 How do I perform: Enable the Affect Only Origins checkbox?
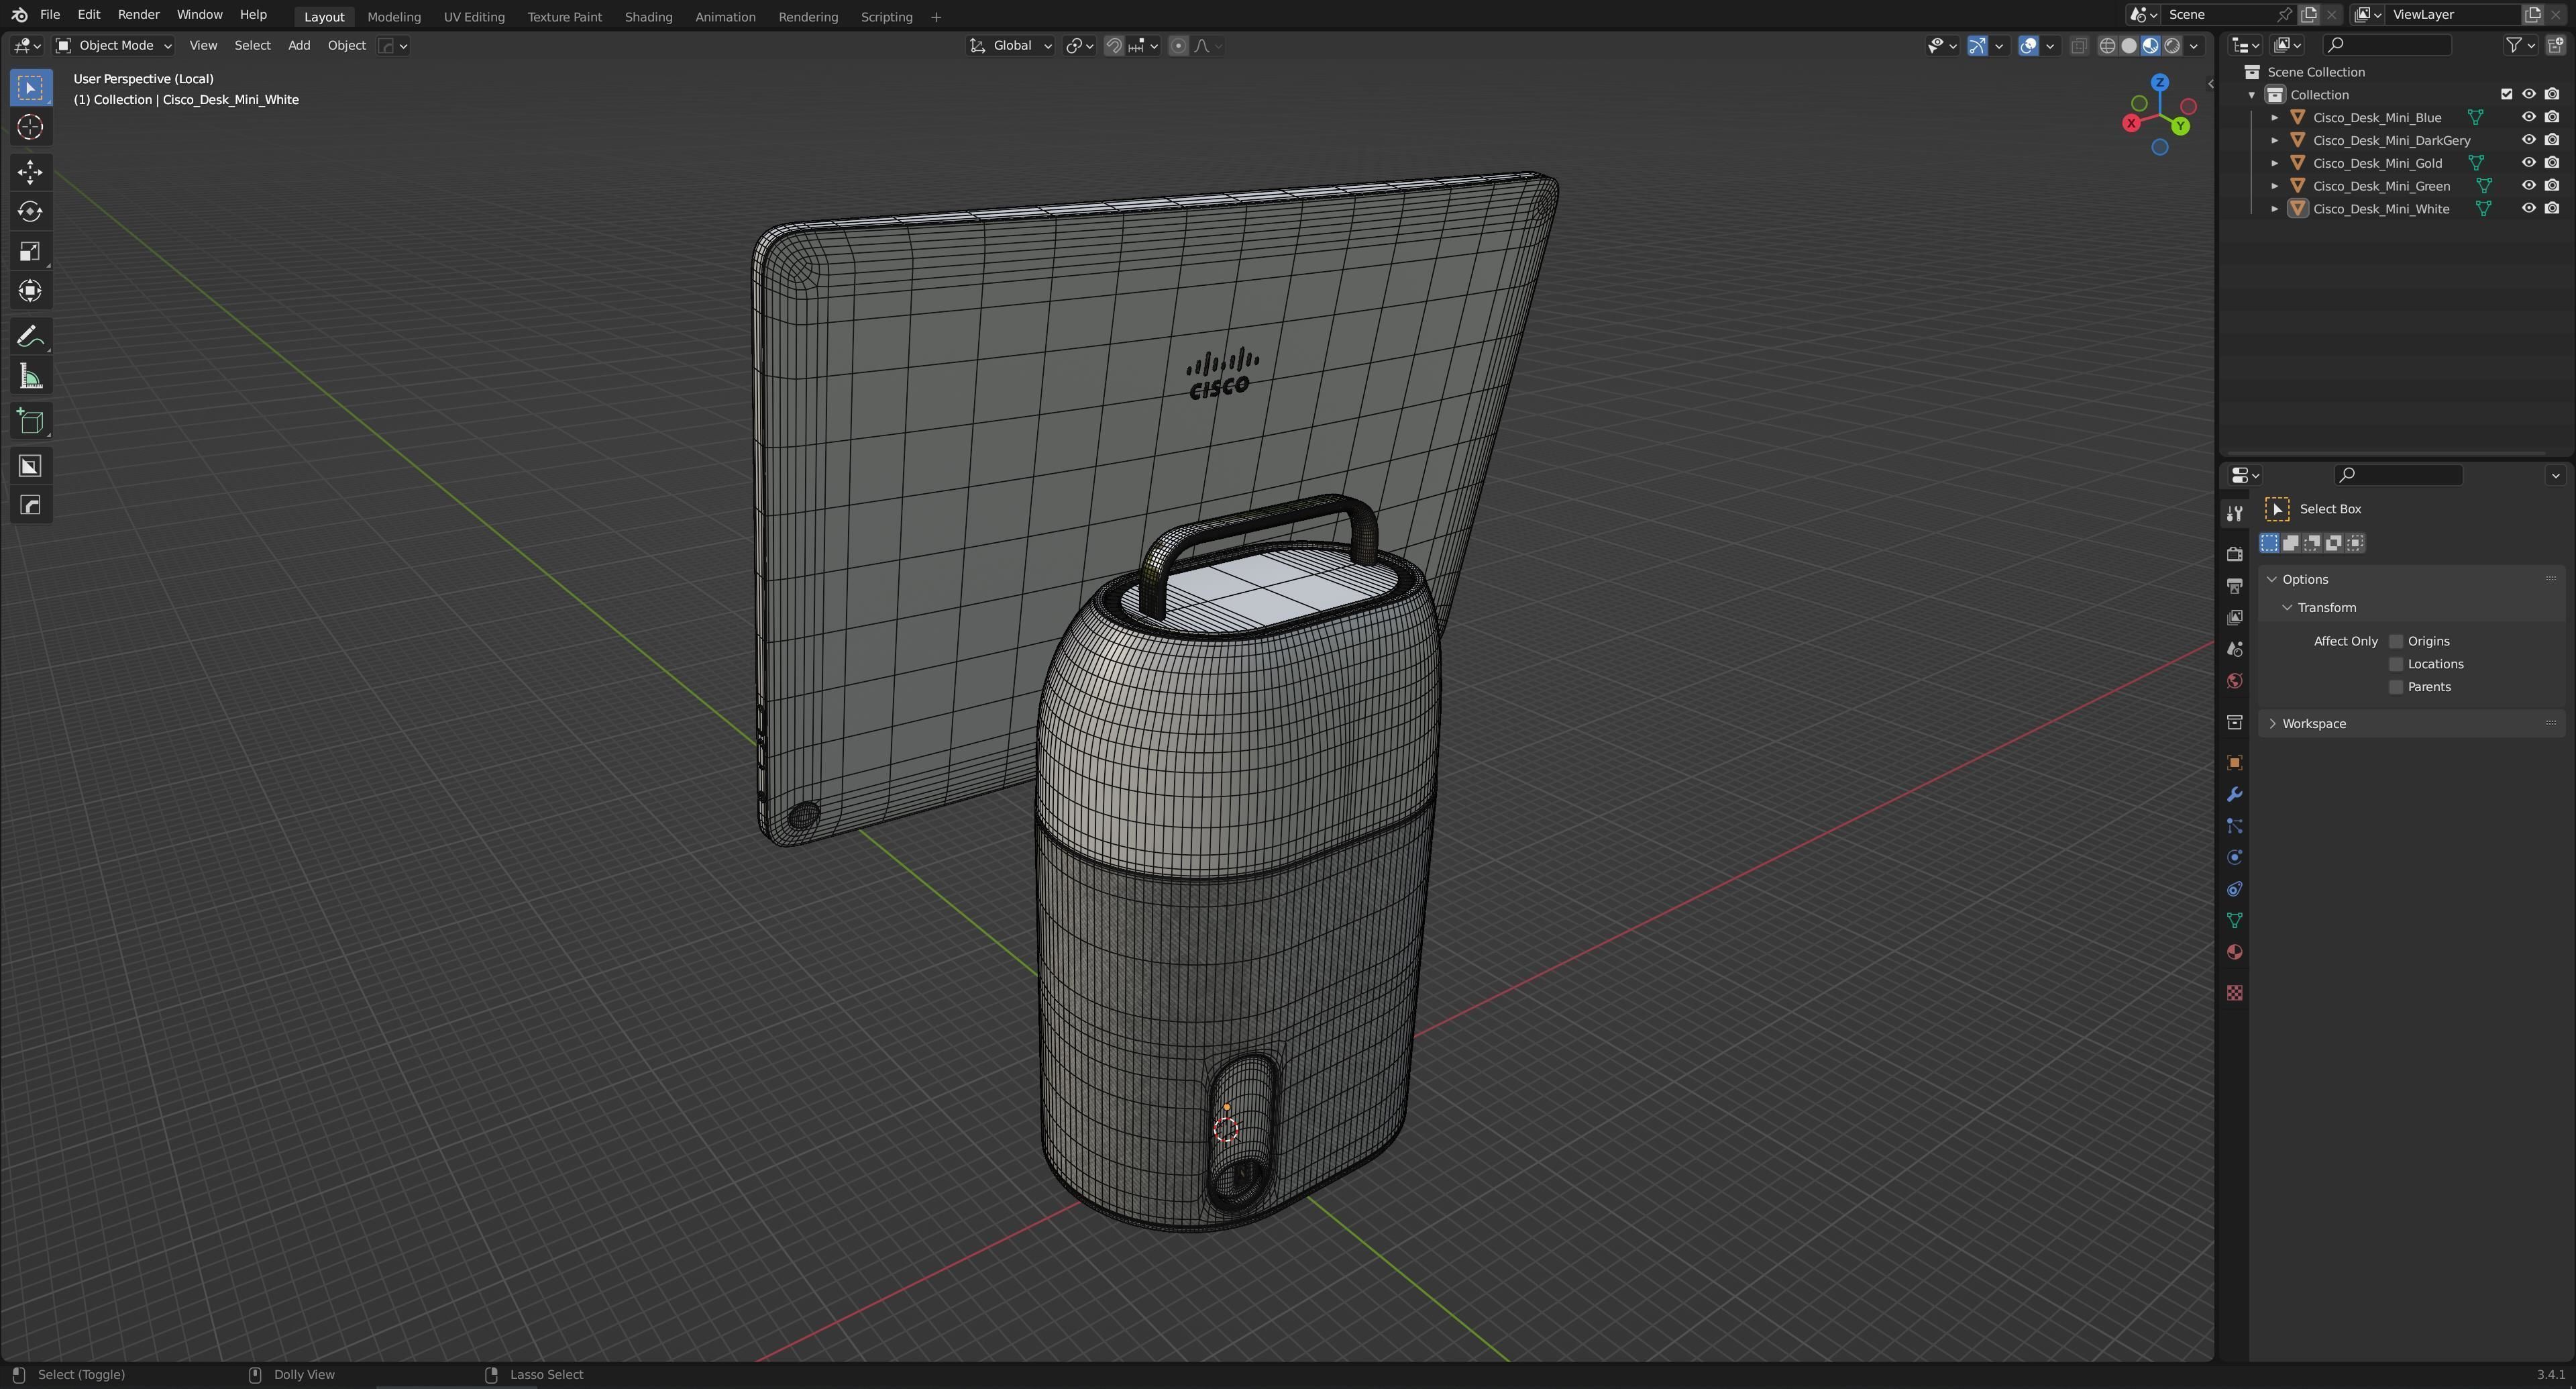click(2396, 641)
